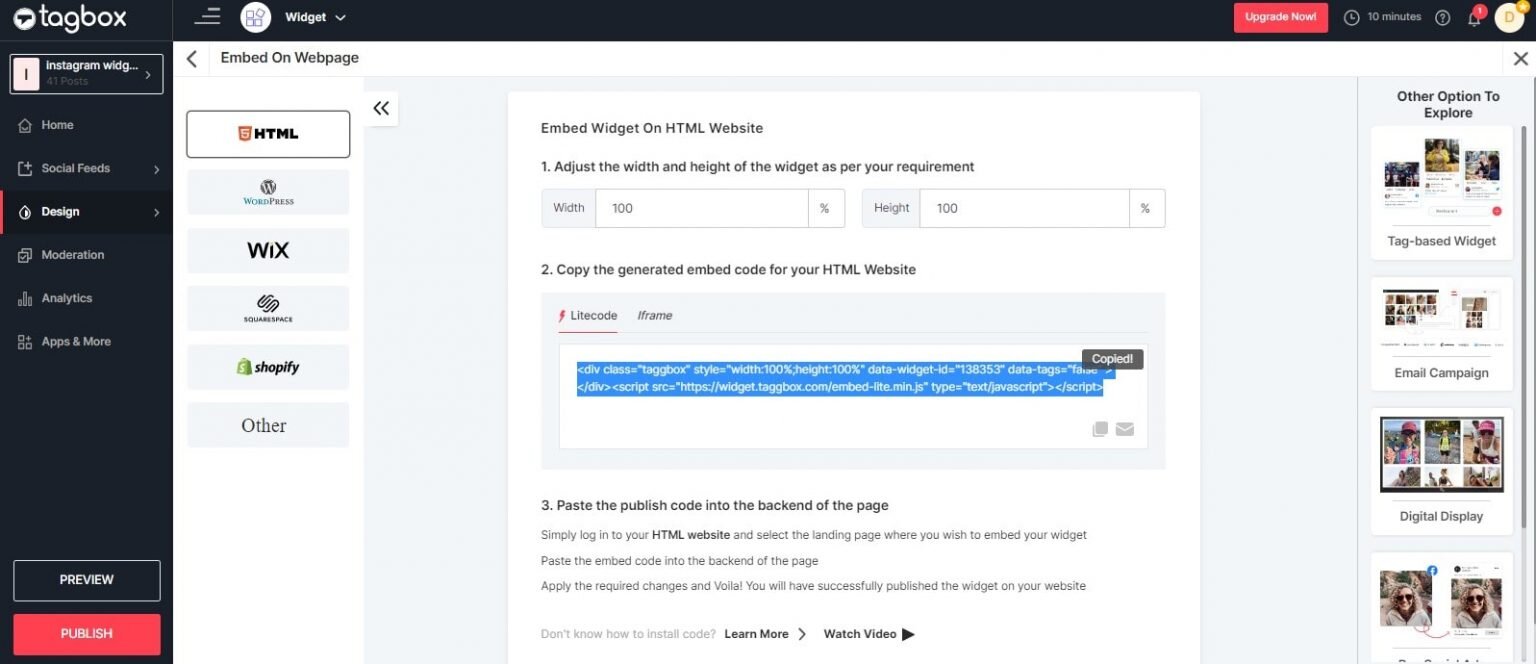
Task: Switch to the Iframe tab
Action: click(x=654, y=315)
